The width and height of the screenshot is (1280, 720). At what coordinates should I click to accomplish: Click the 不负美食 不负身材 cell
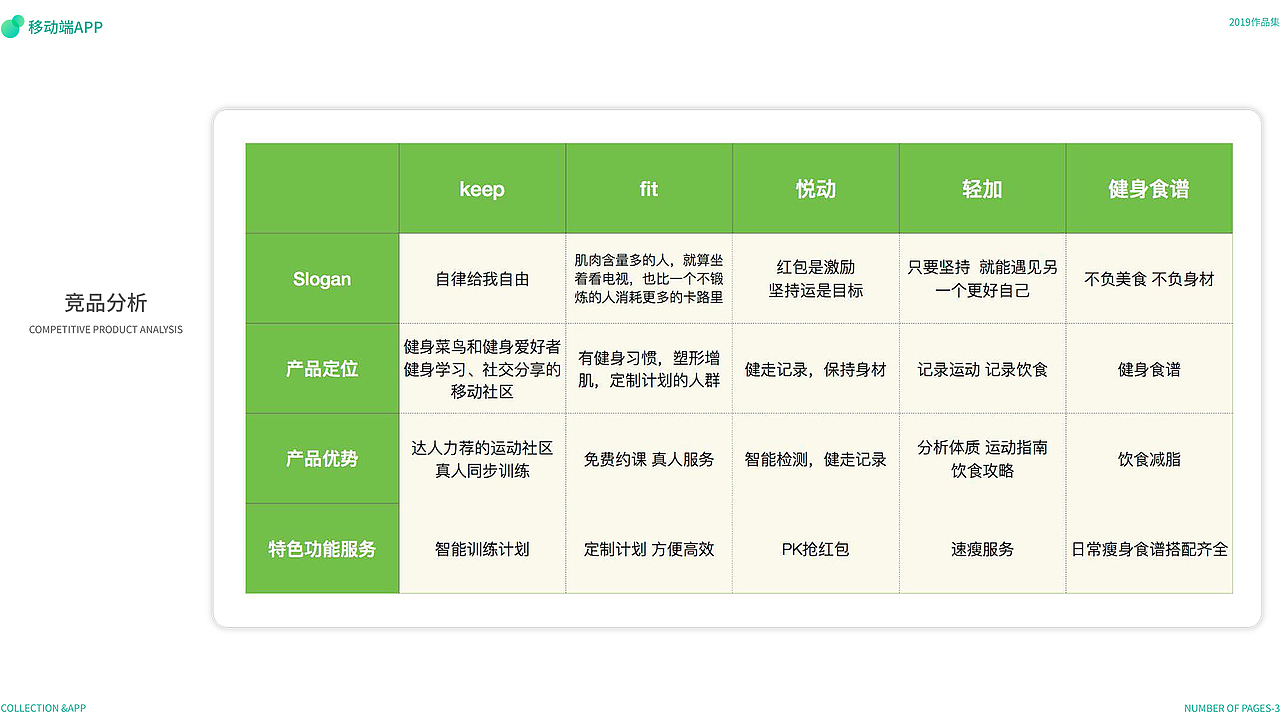coord(1149,279)
